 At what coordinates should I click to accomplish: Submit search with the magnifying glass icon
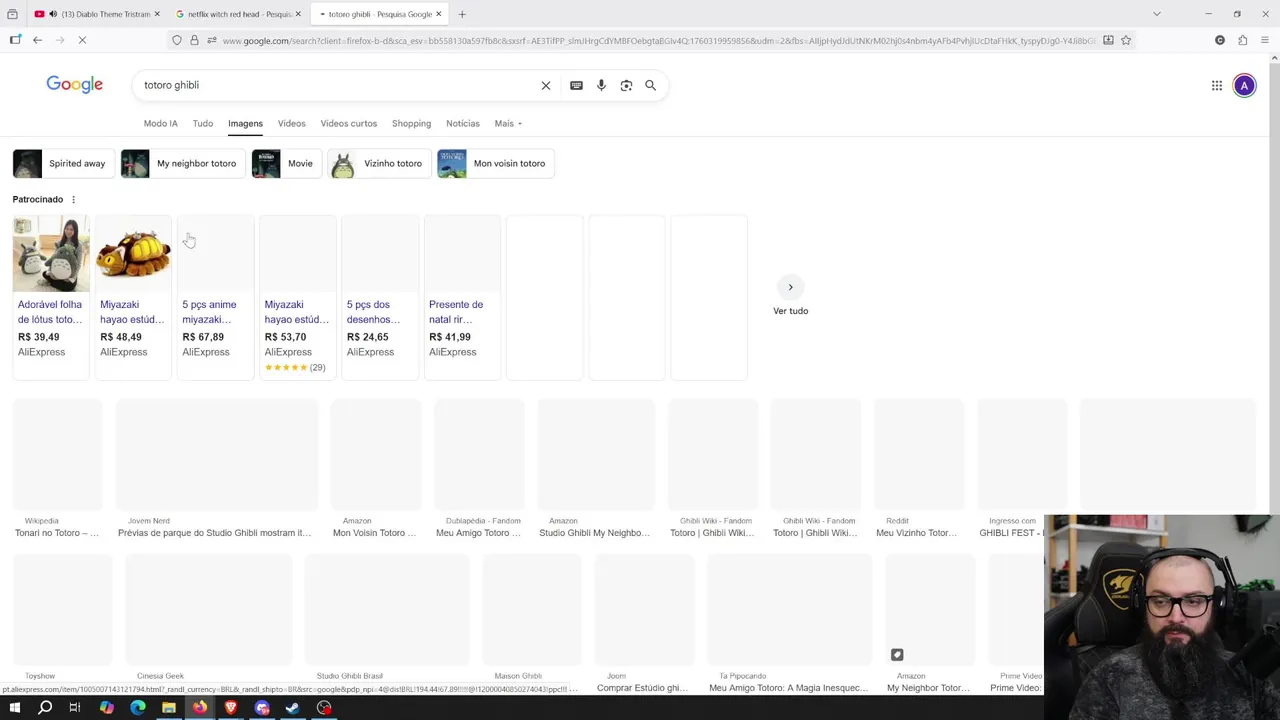[650, 85]
